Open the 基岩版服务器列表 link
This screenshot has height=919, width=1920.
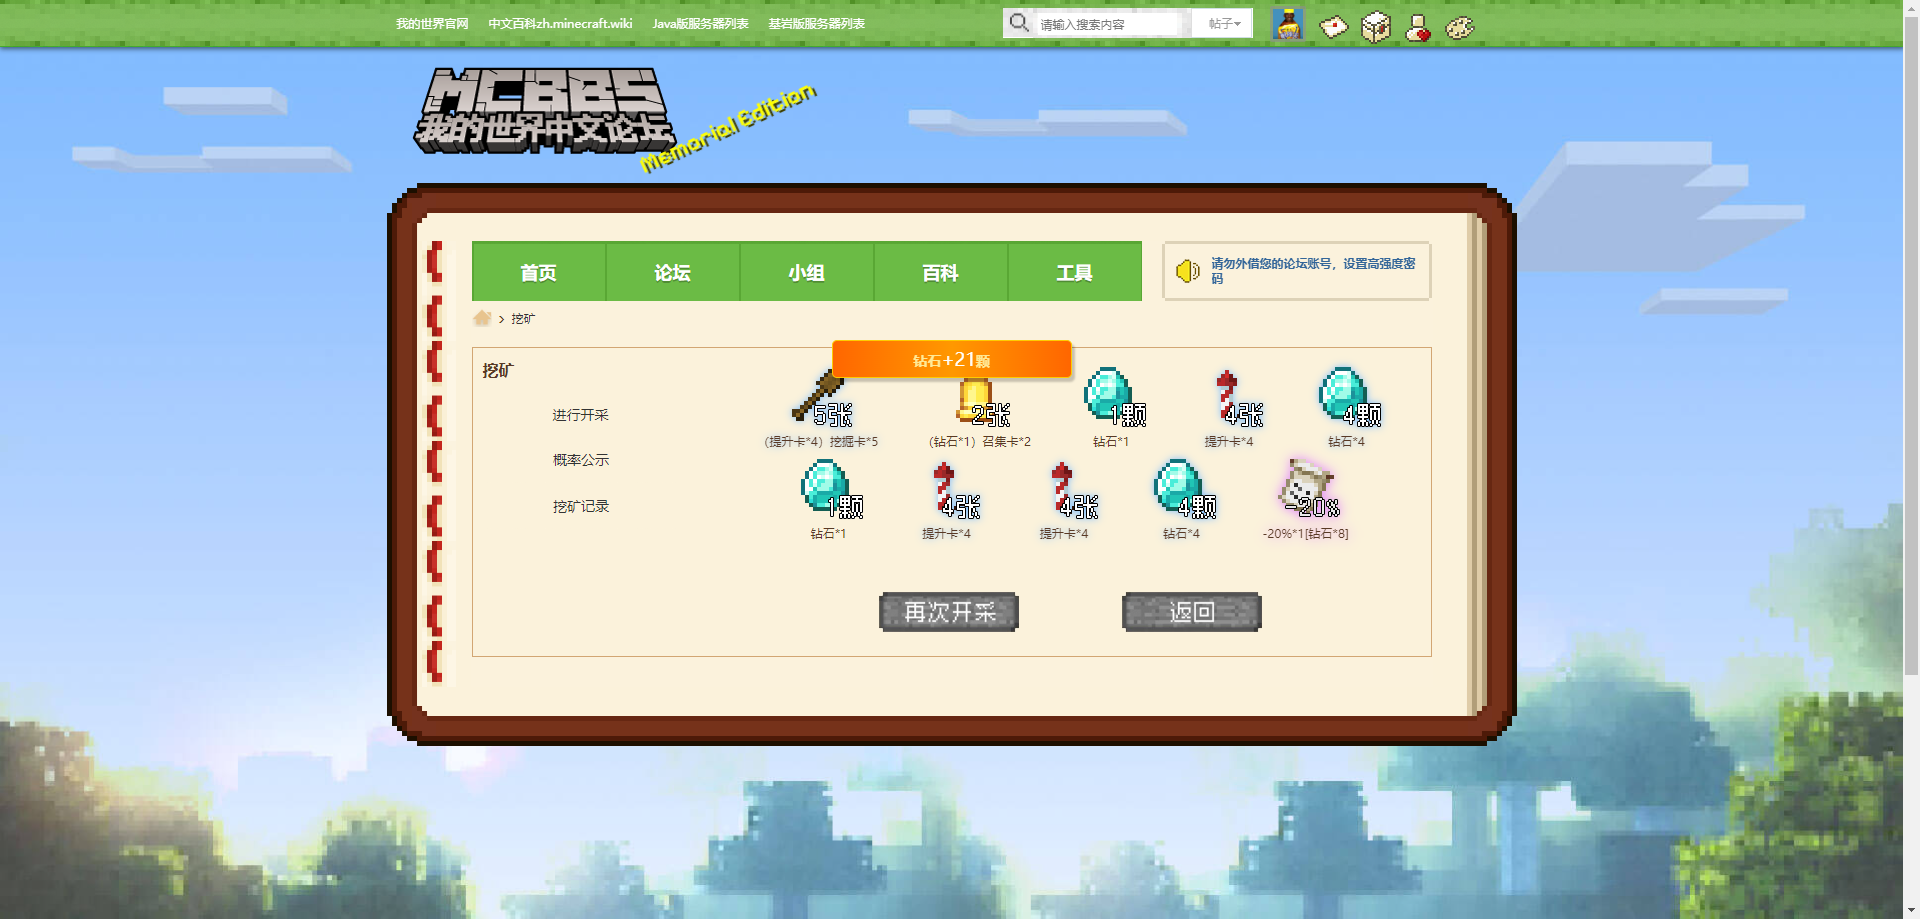pos(816,23)
